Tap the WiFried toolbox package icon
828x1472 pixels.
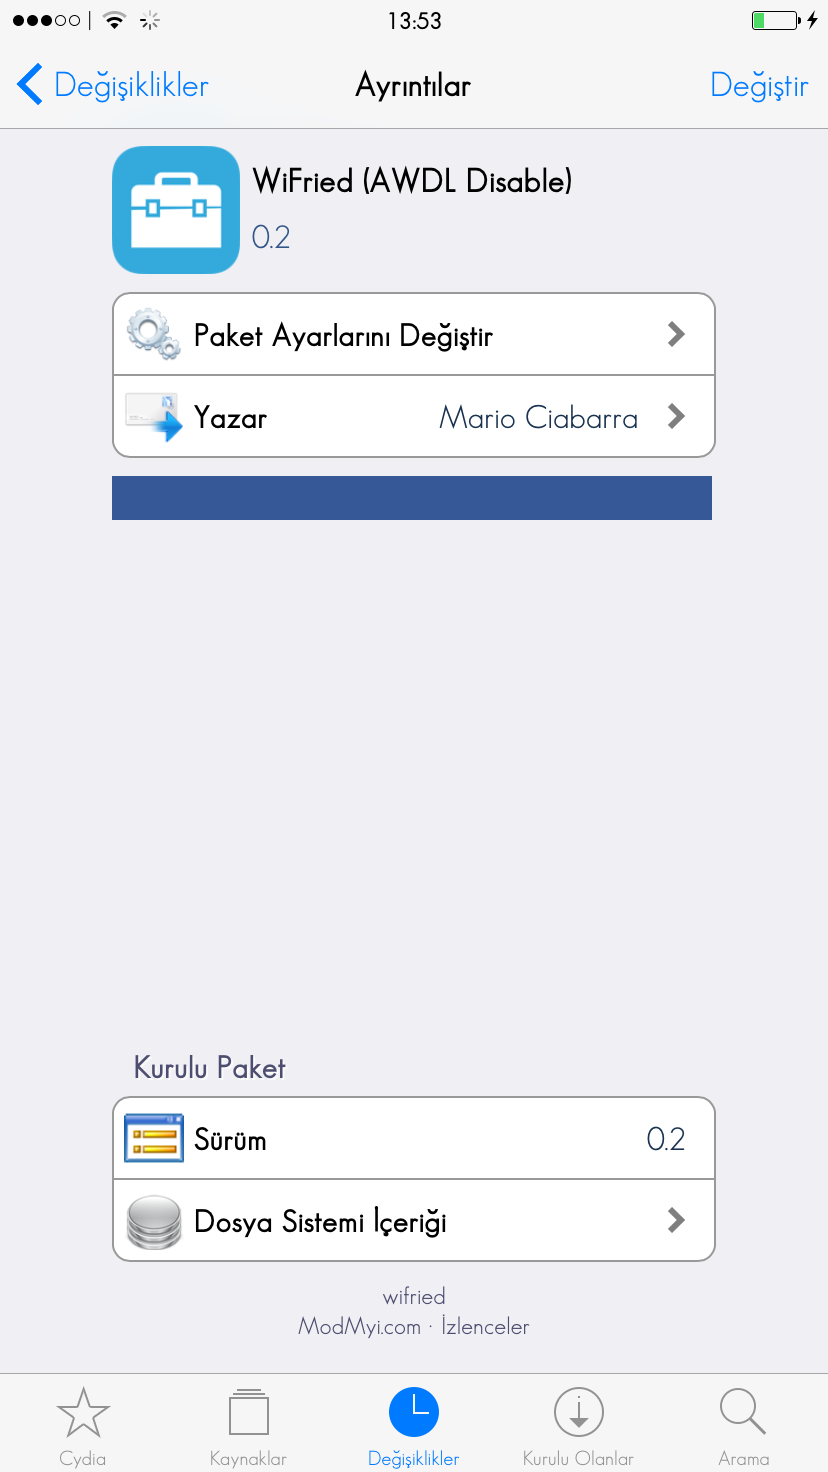[176, 210]
